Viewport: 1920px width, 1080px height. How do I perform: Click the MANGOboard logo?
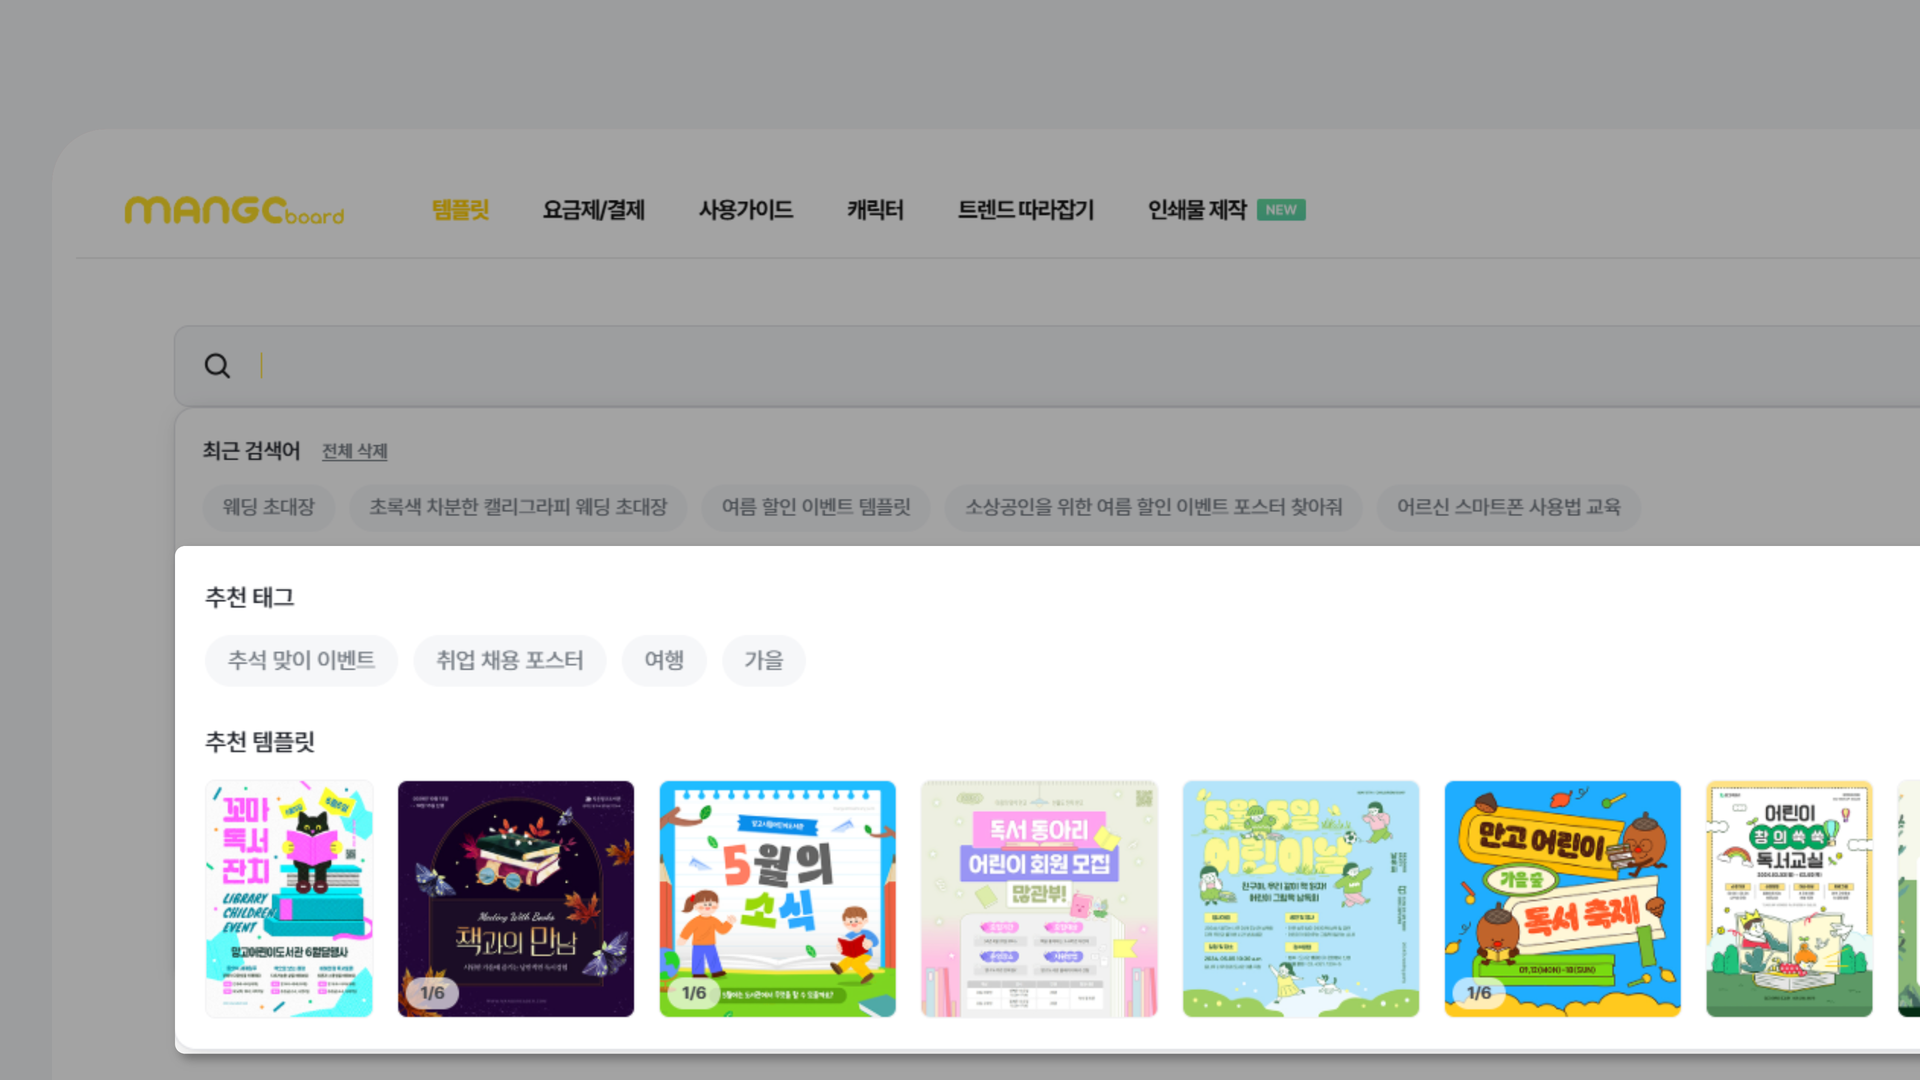[234, 210]
